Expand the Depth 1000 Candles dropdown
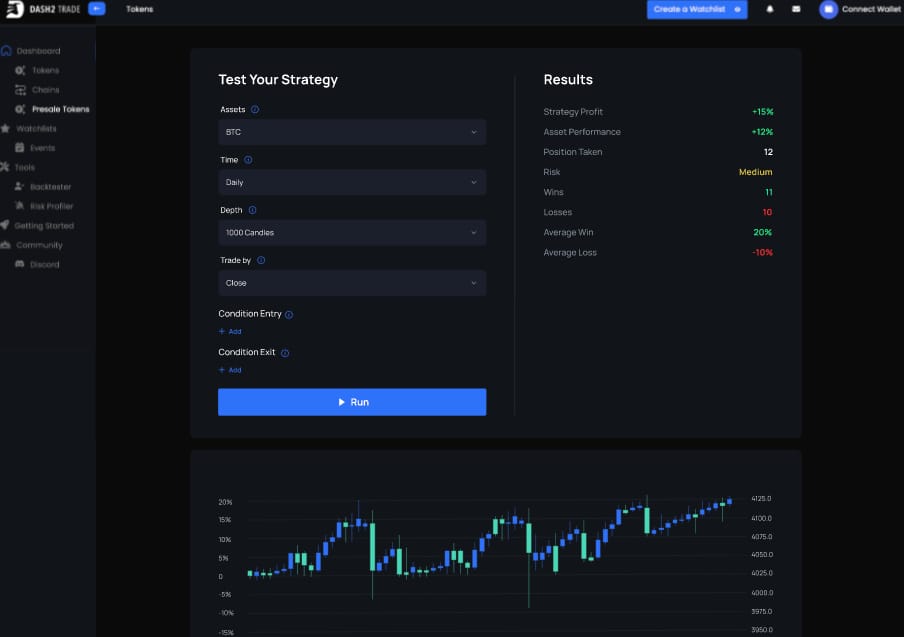Screen dimensions: 904x637 352,232
